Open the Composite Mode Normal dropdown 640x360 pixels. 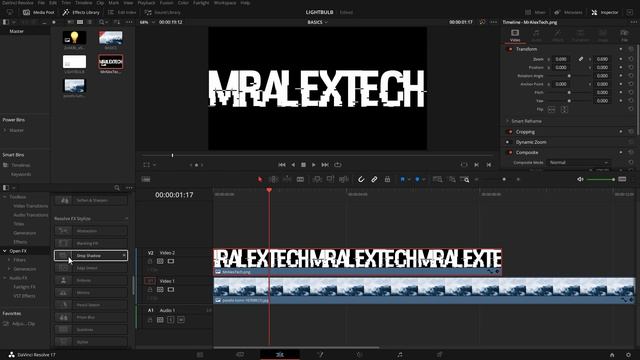pos(578,162)
